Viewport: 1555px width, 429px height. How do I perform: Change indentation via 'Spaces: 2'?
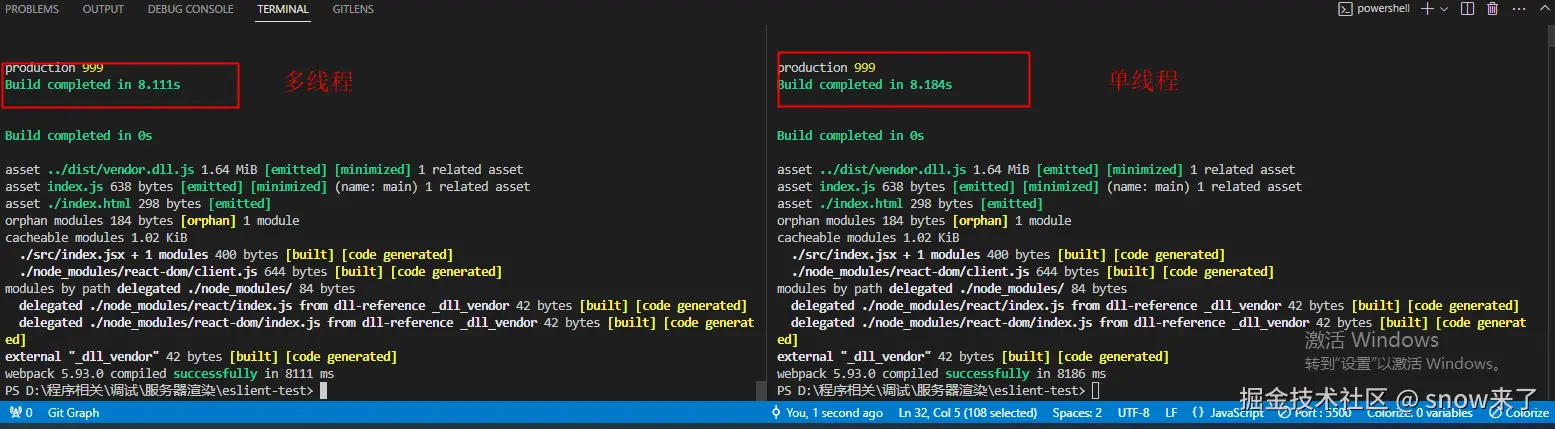tap(1077, 413)
